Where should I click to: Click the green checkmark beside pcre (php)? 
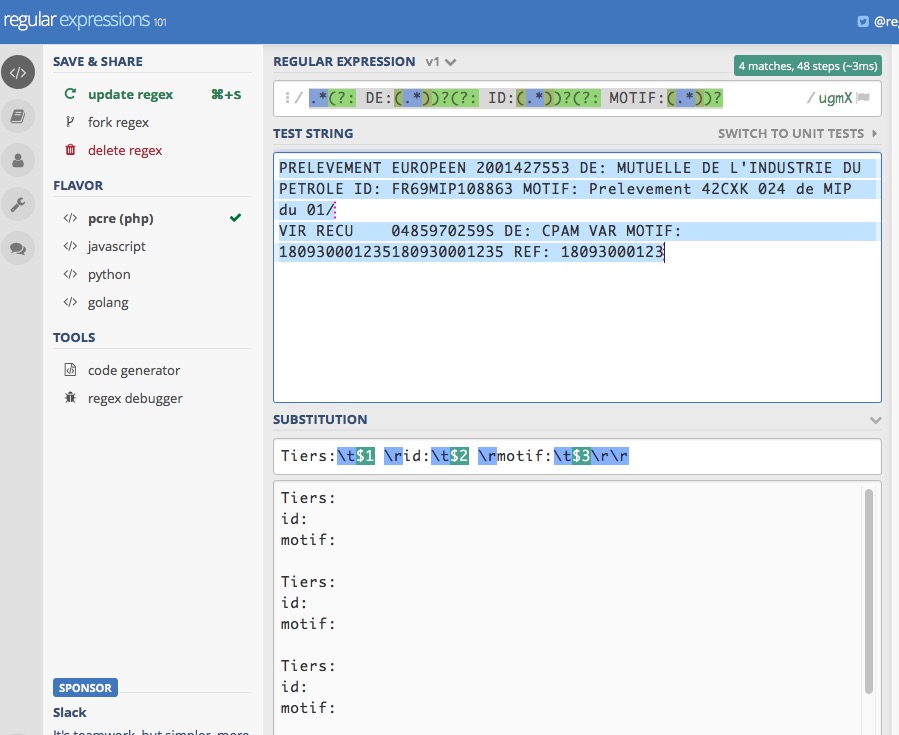tap(235, 218)
